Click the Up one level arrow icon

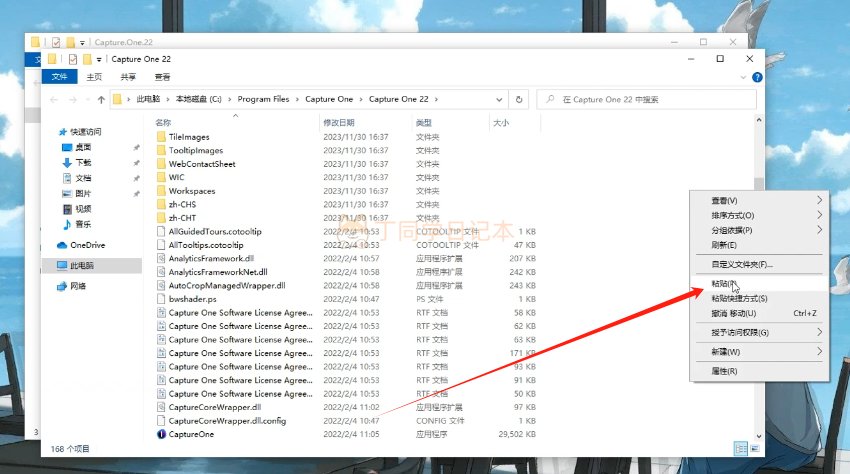pyautogui.click(x=101, y=100)
